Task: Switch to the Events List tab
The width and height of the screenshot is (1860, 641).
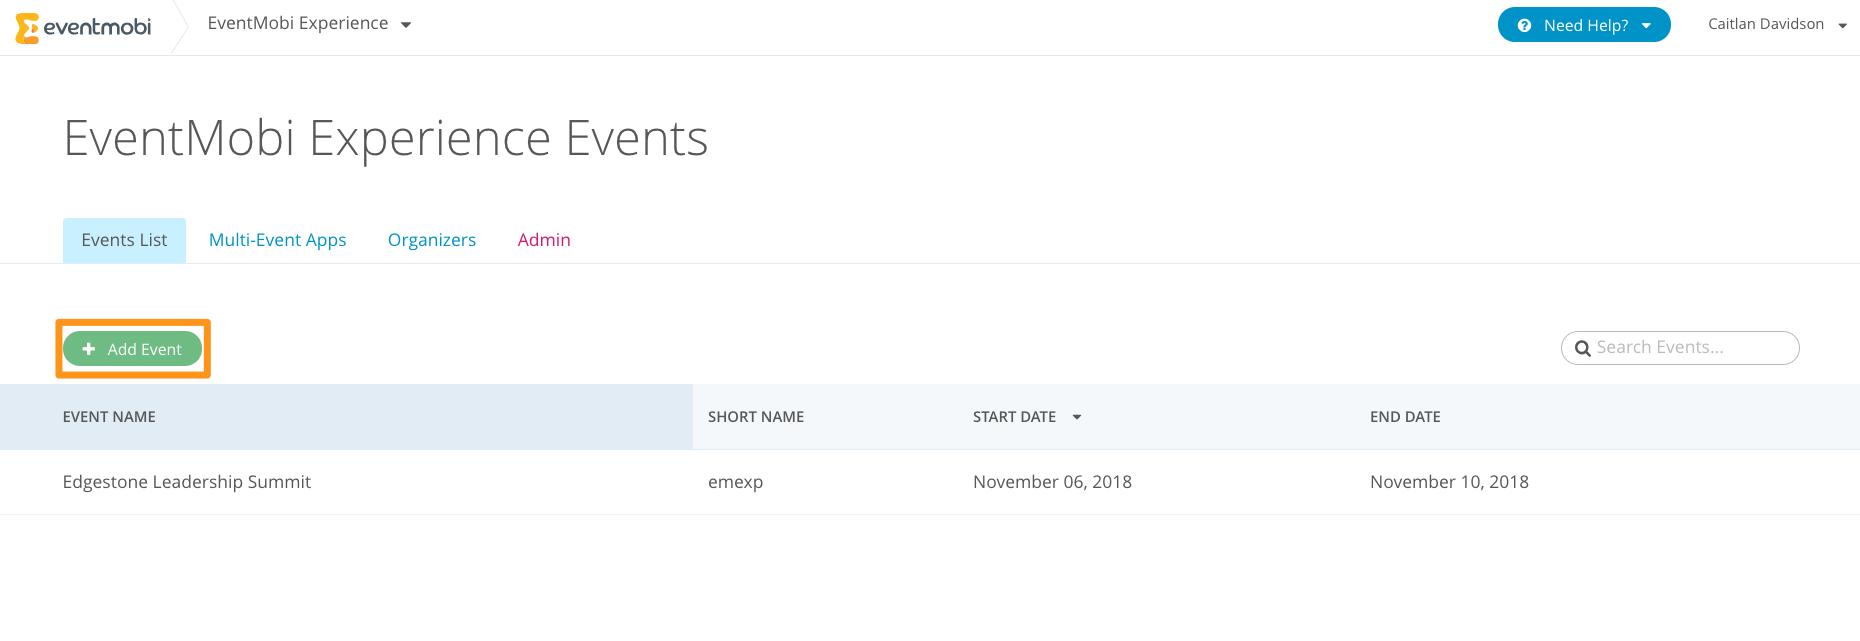Action: click(x=124, y=240)
